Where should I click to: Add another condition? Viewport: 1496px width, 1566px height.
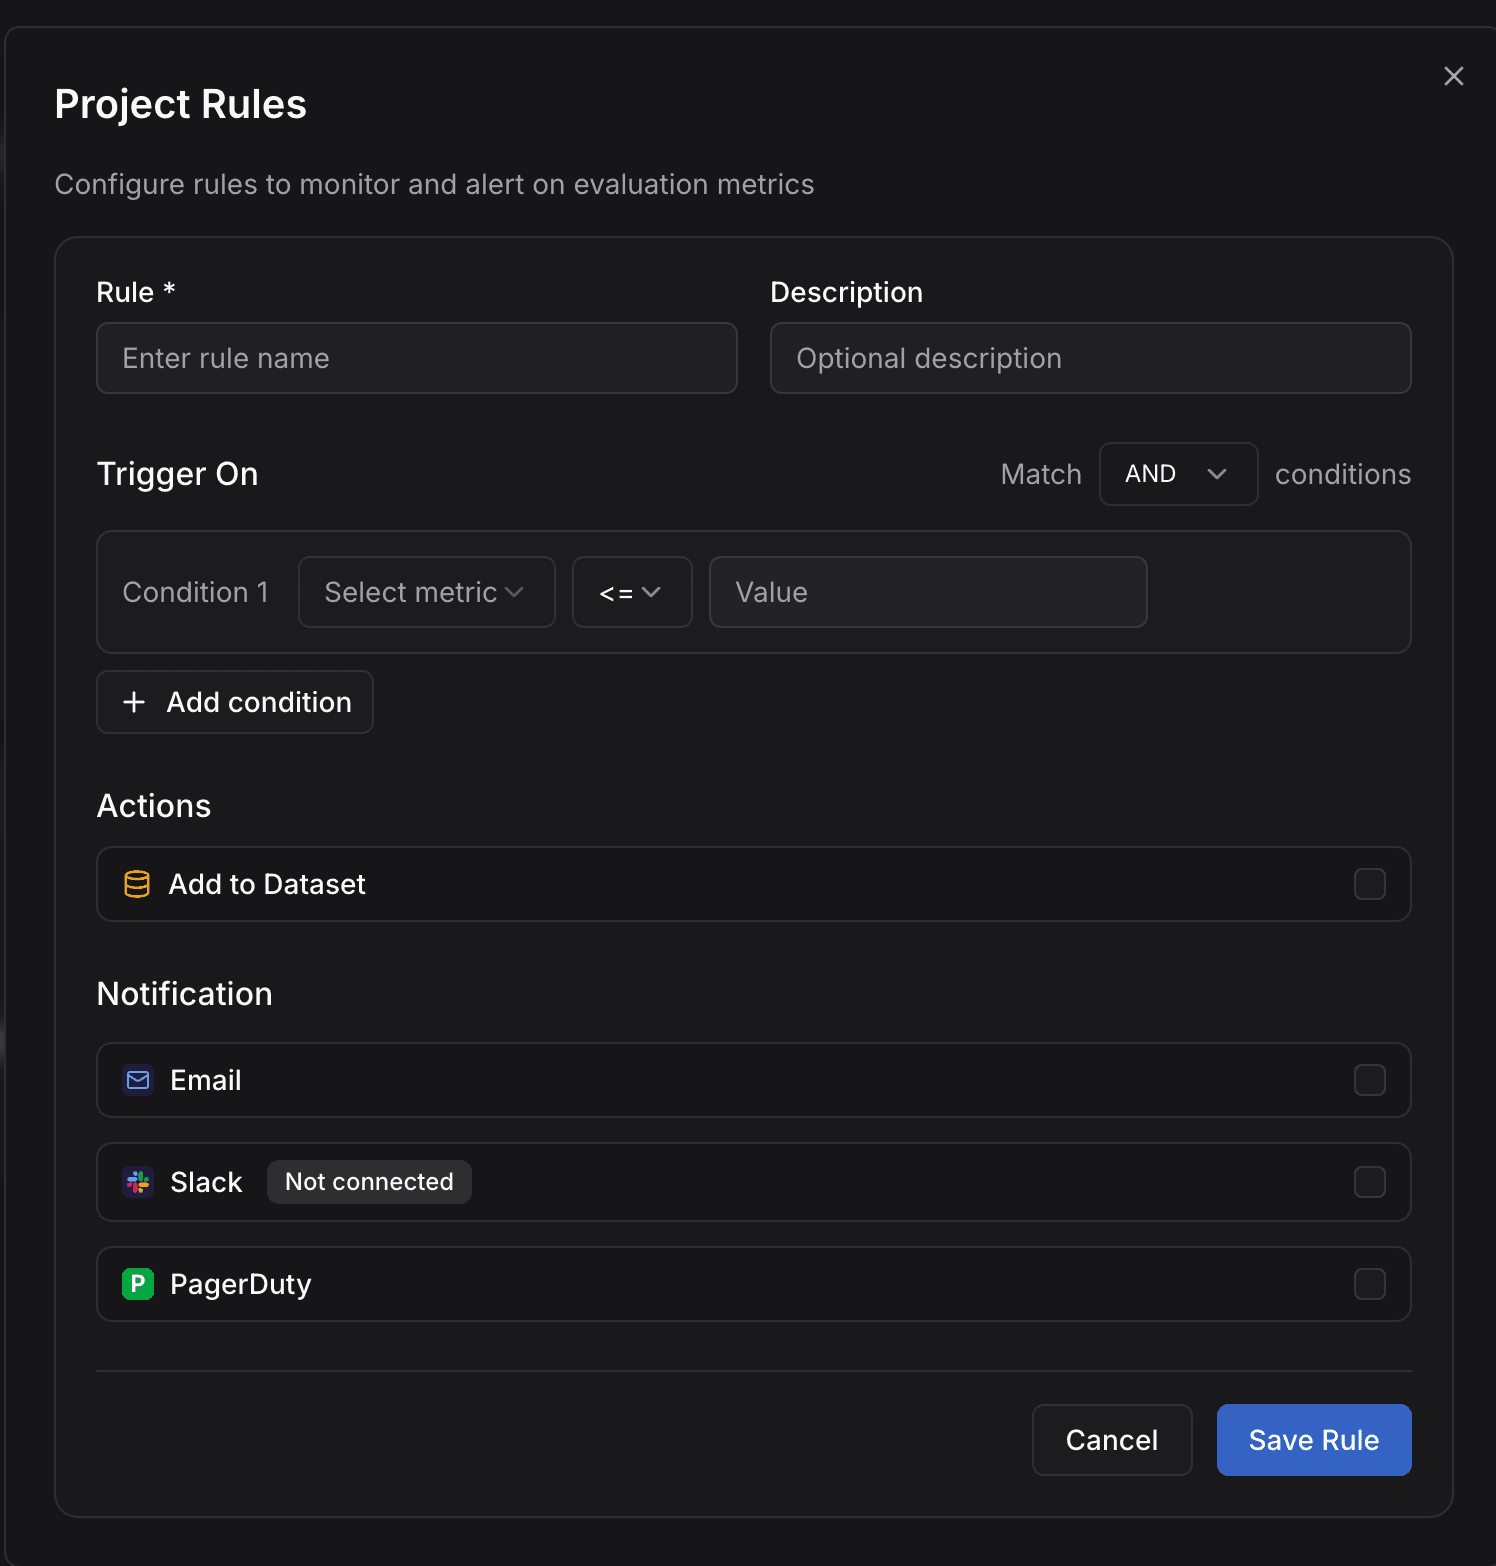coord(235,702)
